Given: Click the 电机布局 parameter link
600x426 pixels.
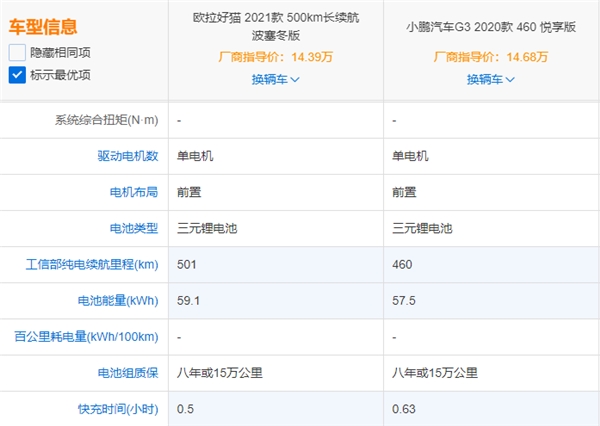Looking at the screenshot, I should click(x=134, y=192).
